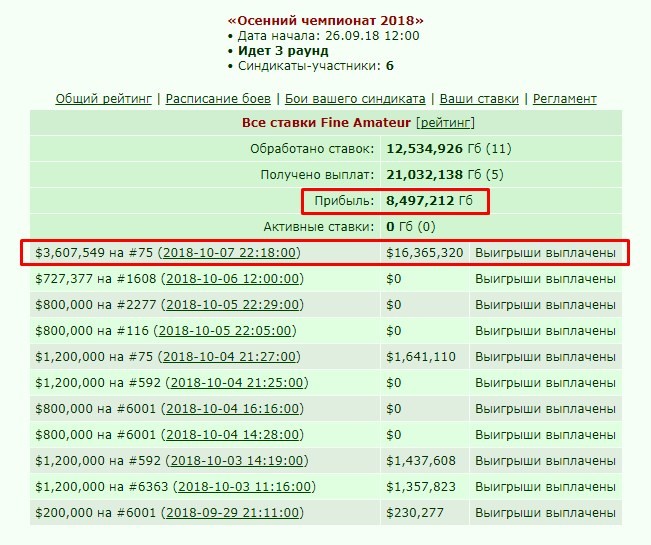Open the Общий рейтинг link
The width and height of the screenshot is (651, 545).
tap(104, 99)
